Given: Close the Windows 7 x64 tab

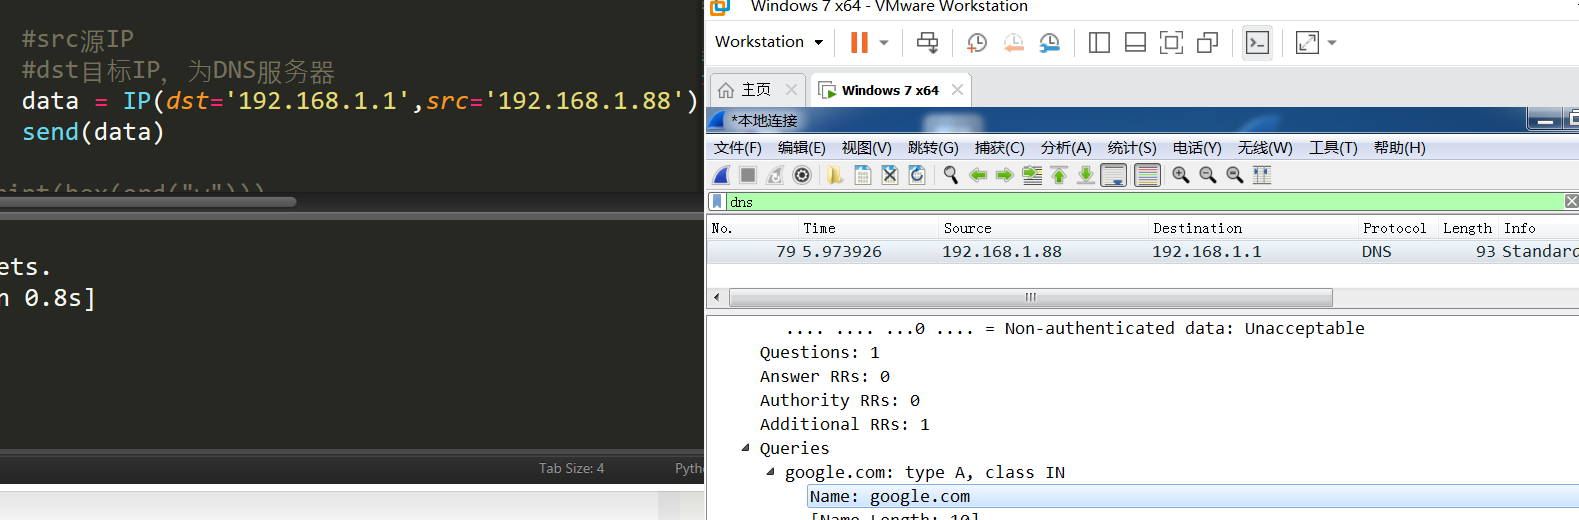Looking at the screenshot, I should coord(957,90).
